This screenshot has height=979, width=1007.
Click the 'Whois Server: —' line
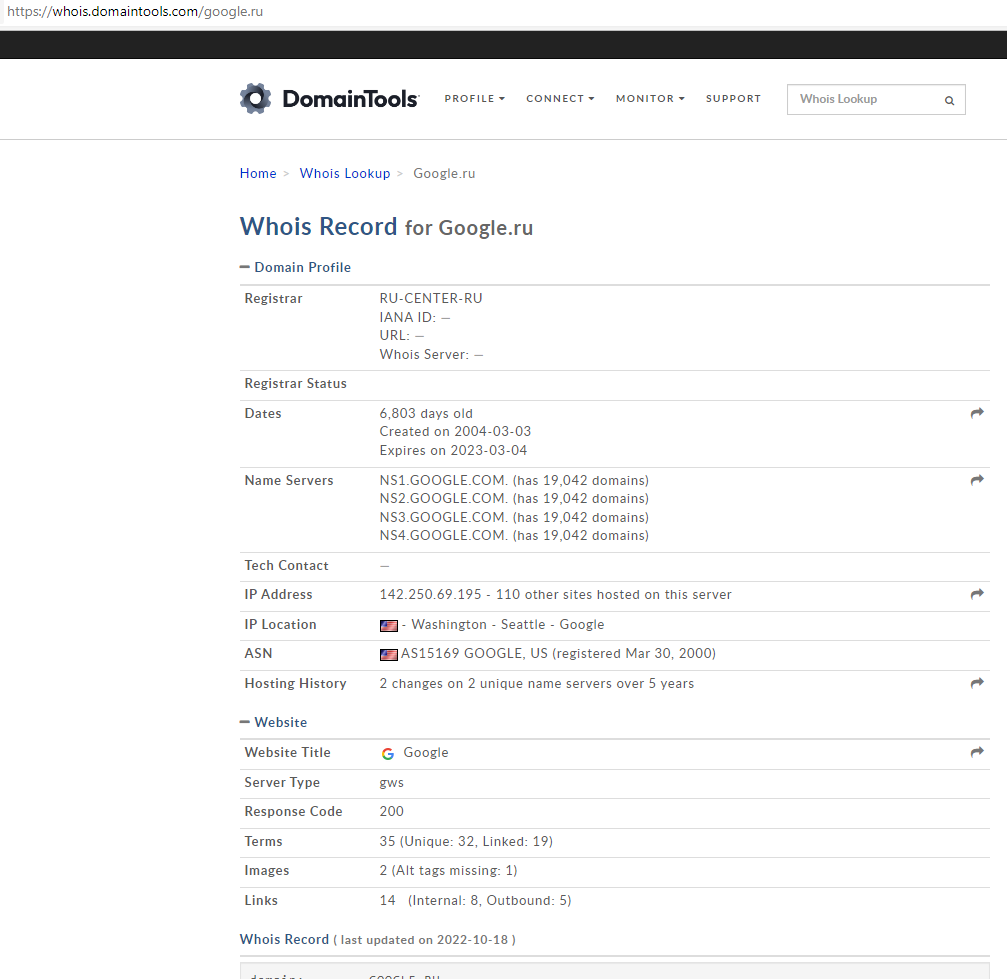point(432,355)
